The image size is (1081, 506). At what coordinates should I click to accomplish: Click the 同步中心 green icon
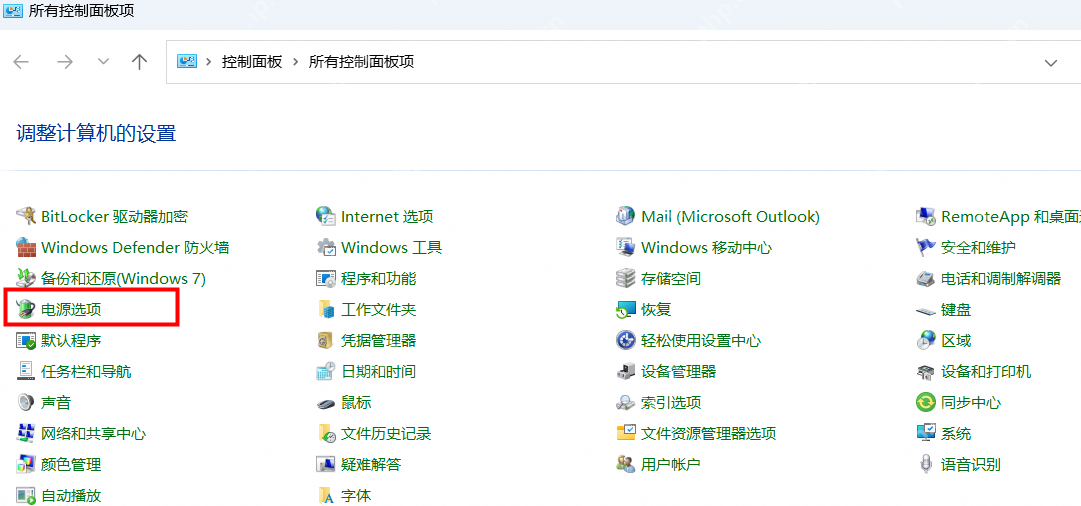(x=925, y=403)
